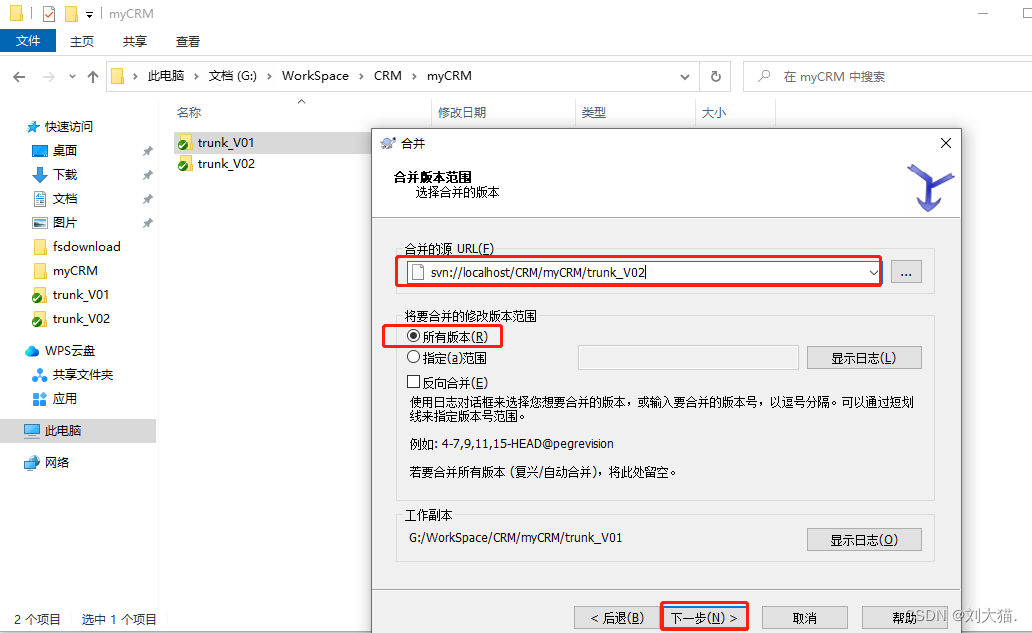Expand chevron after CRM breadcrumb

pyautogui.click(x=414, y=76)
